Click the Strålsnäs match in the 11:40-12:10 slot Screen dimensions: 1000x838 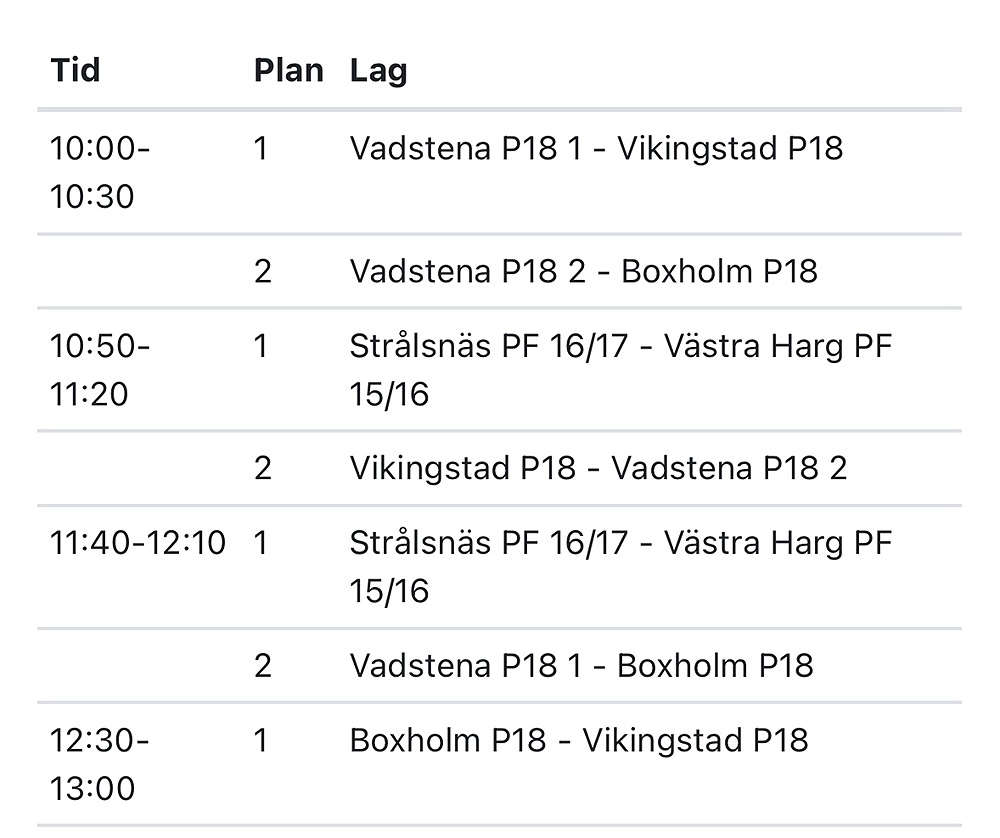620,567
